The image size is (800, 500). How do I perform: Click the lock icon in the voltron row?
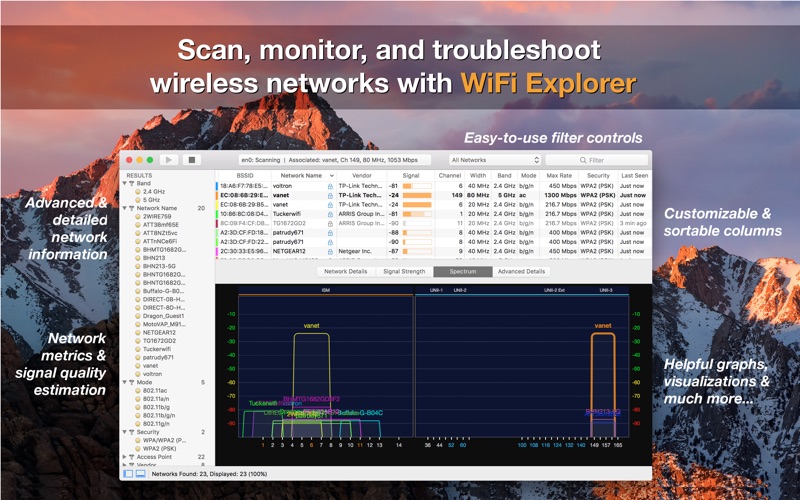point(330,186)
